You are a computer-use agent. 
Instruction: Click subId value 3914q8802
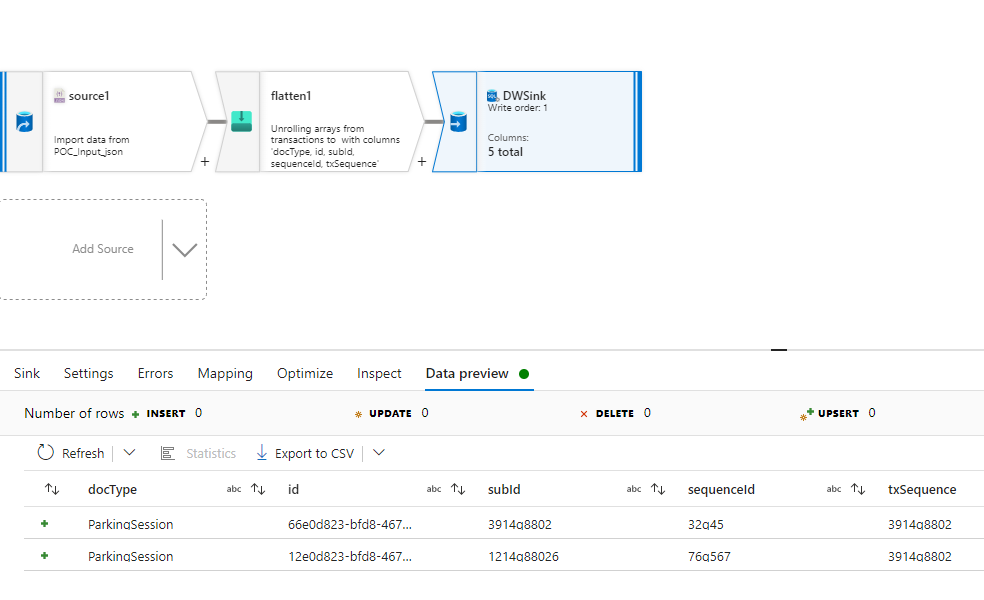(520, 524)
